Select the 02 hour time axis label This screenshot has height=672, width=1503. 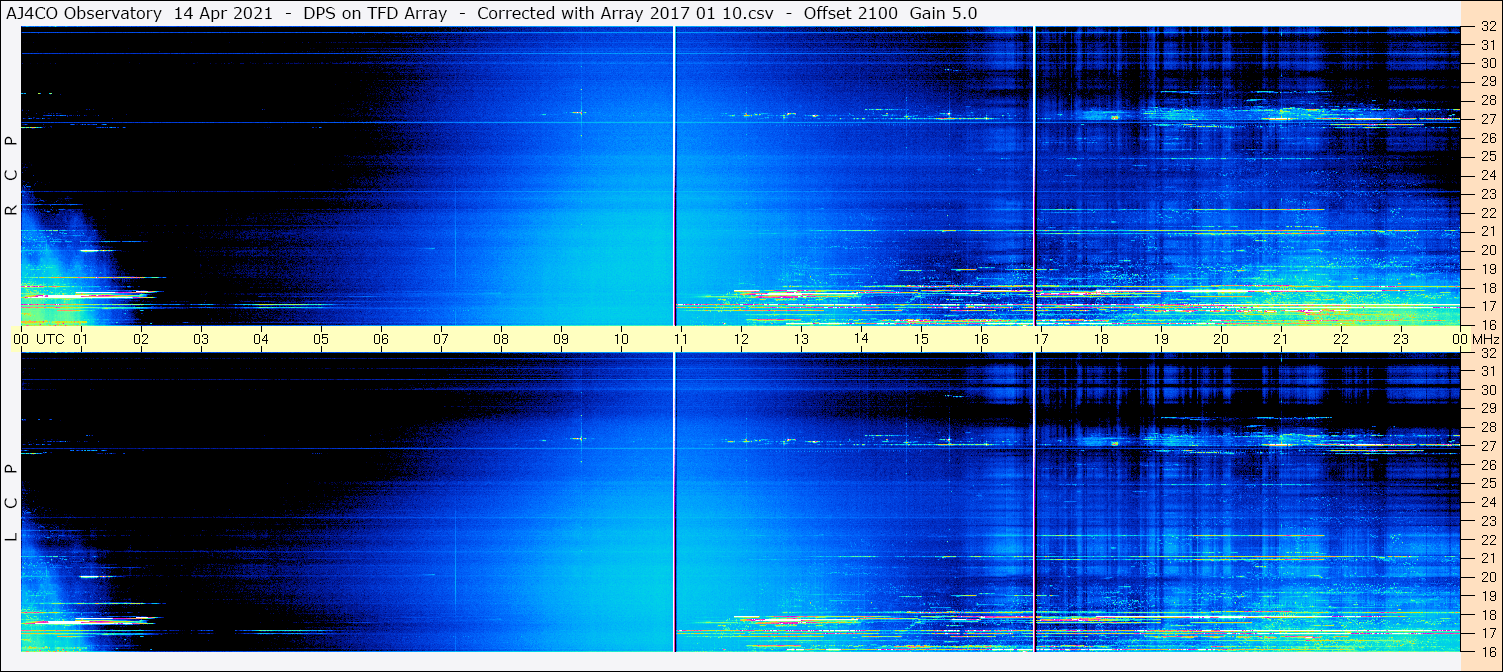pyautogui.click(x=141, y=339)
